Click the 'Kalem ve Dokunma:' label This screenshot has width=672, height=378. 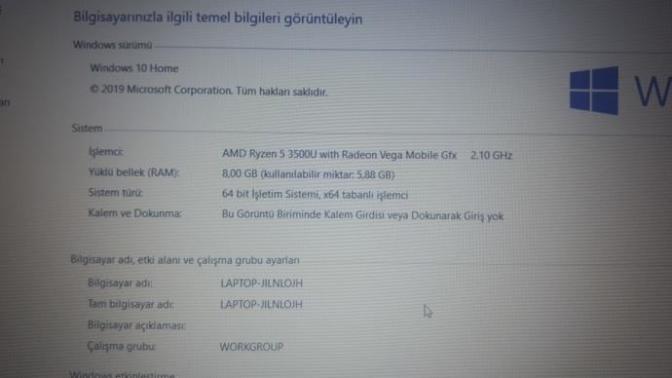point(135,213)
